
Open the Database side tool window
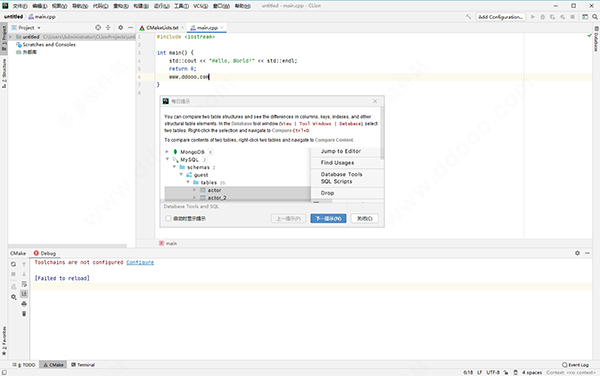coord(596,39)
